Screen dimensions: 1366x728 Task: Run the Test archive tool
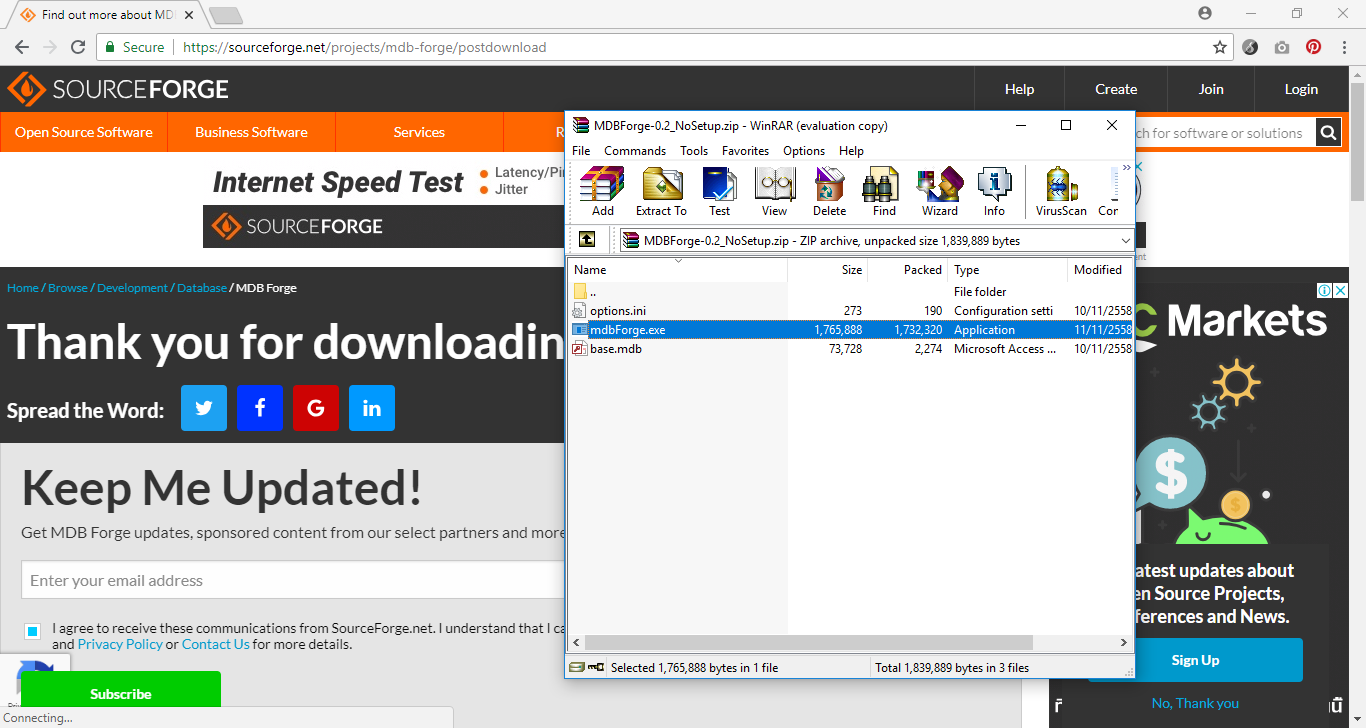point(719,191)
